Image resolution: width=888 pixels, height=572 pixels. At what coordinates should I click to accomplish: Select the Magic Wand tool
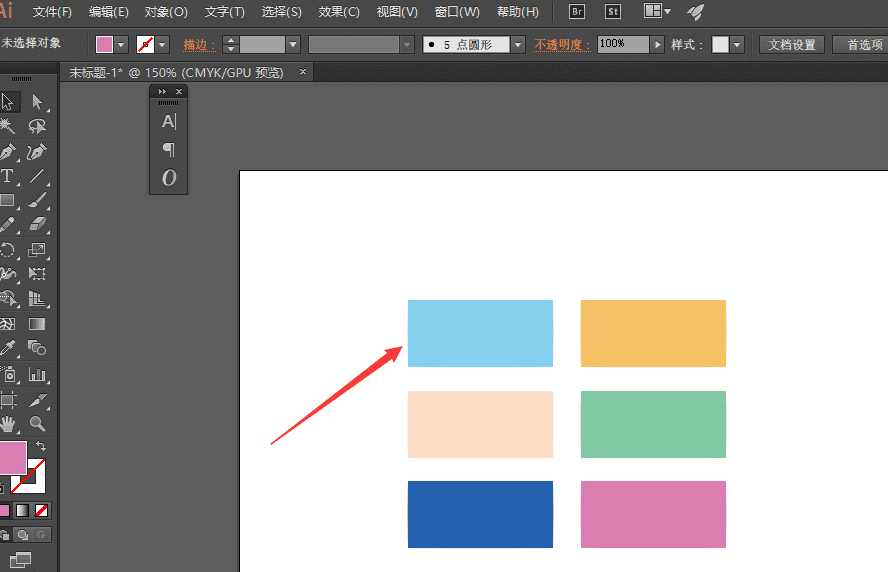pyautogui.click(x=8, y=127)
